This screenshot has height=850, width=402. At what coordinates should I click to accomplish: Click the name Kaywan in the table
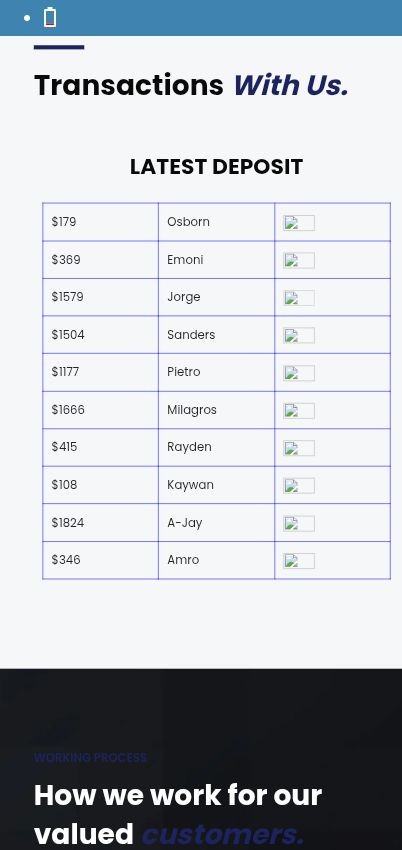190,485
